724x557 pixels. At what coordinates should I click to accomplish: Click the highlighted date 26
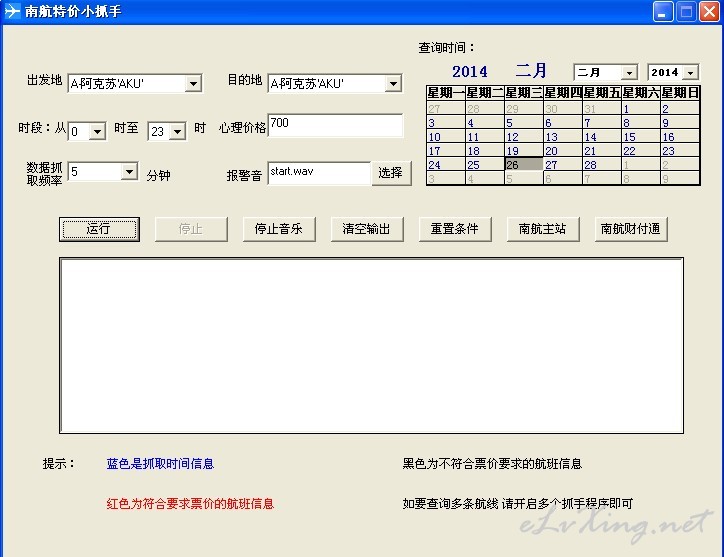point(524,164)
